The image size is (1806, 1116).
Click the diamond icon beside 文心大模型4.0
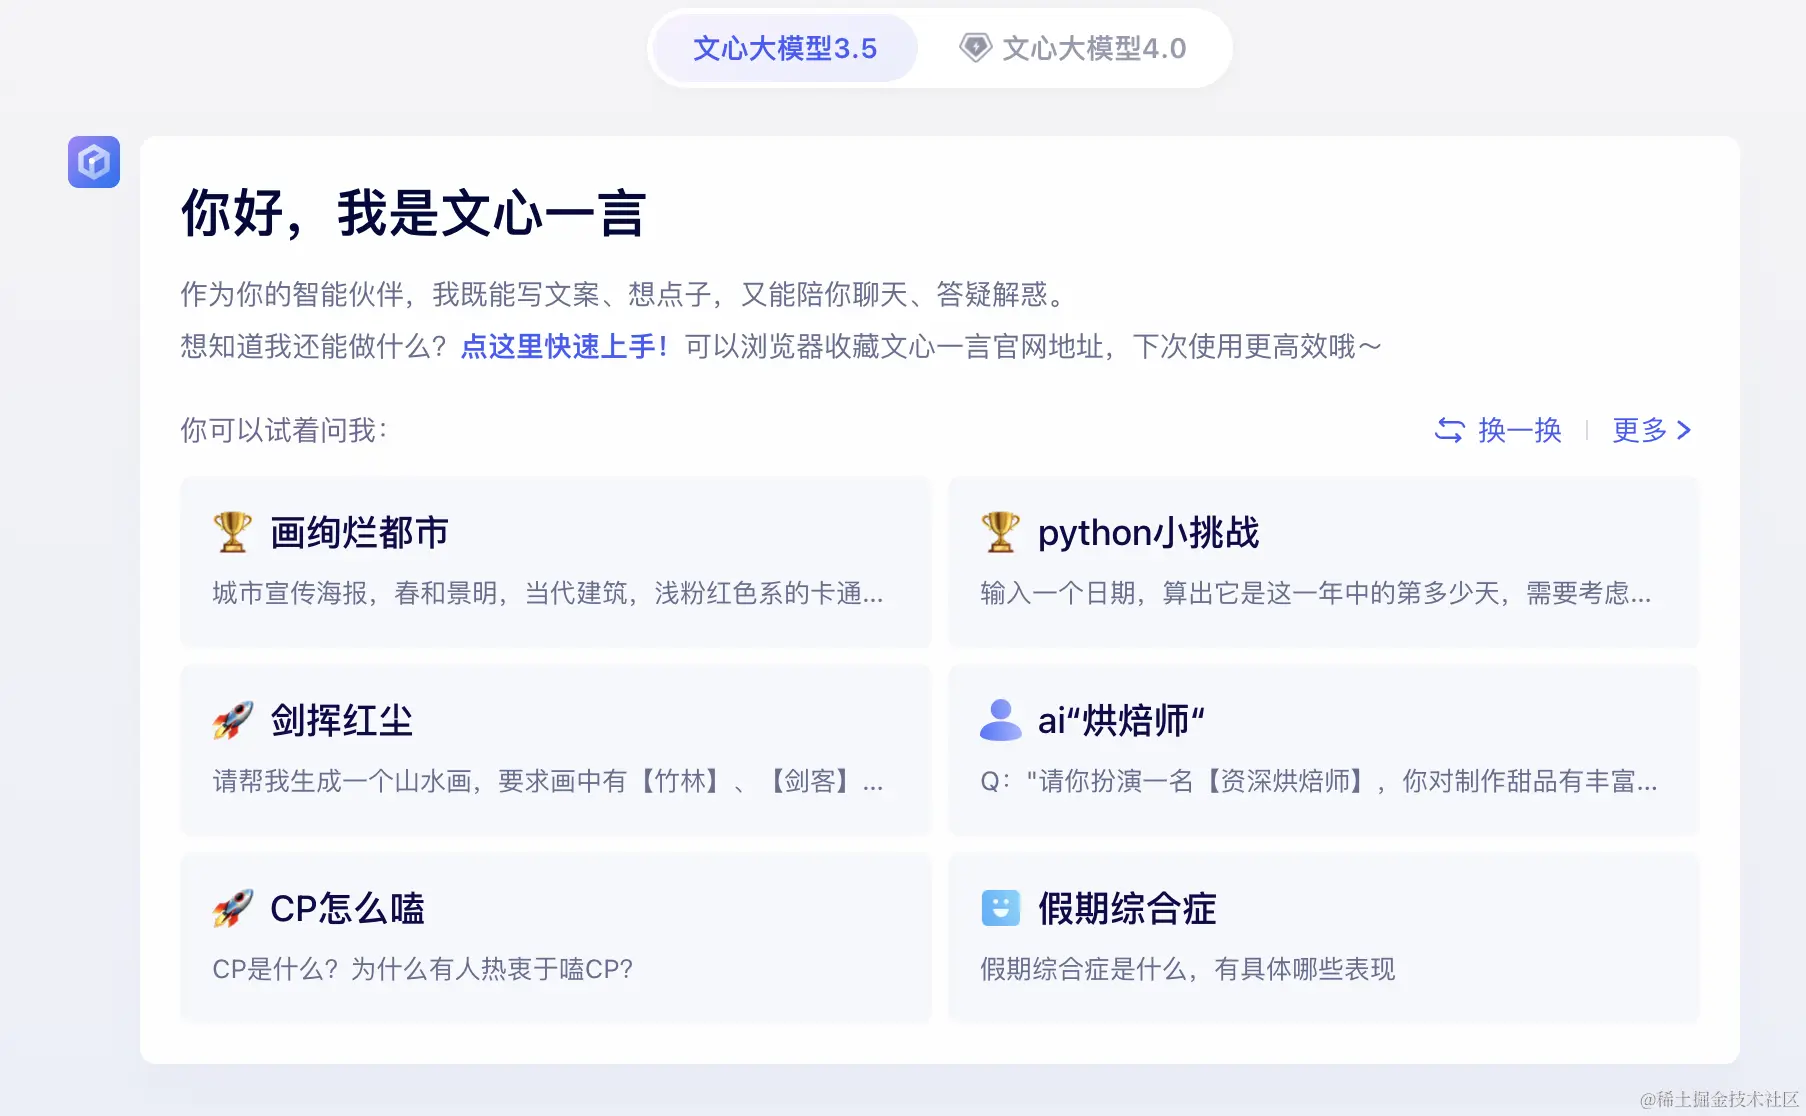pyautogui.click(x=975, y=48)
